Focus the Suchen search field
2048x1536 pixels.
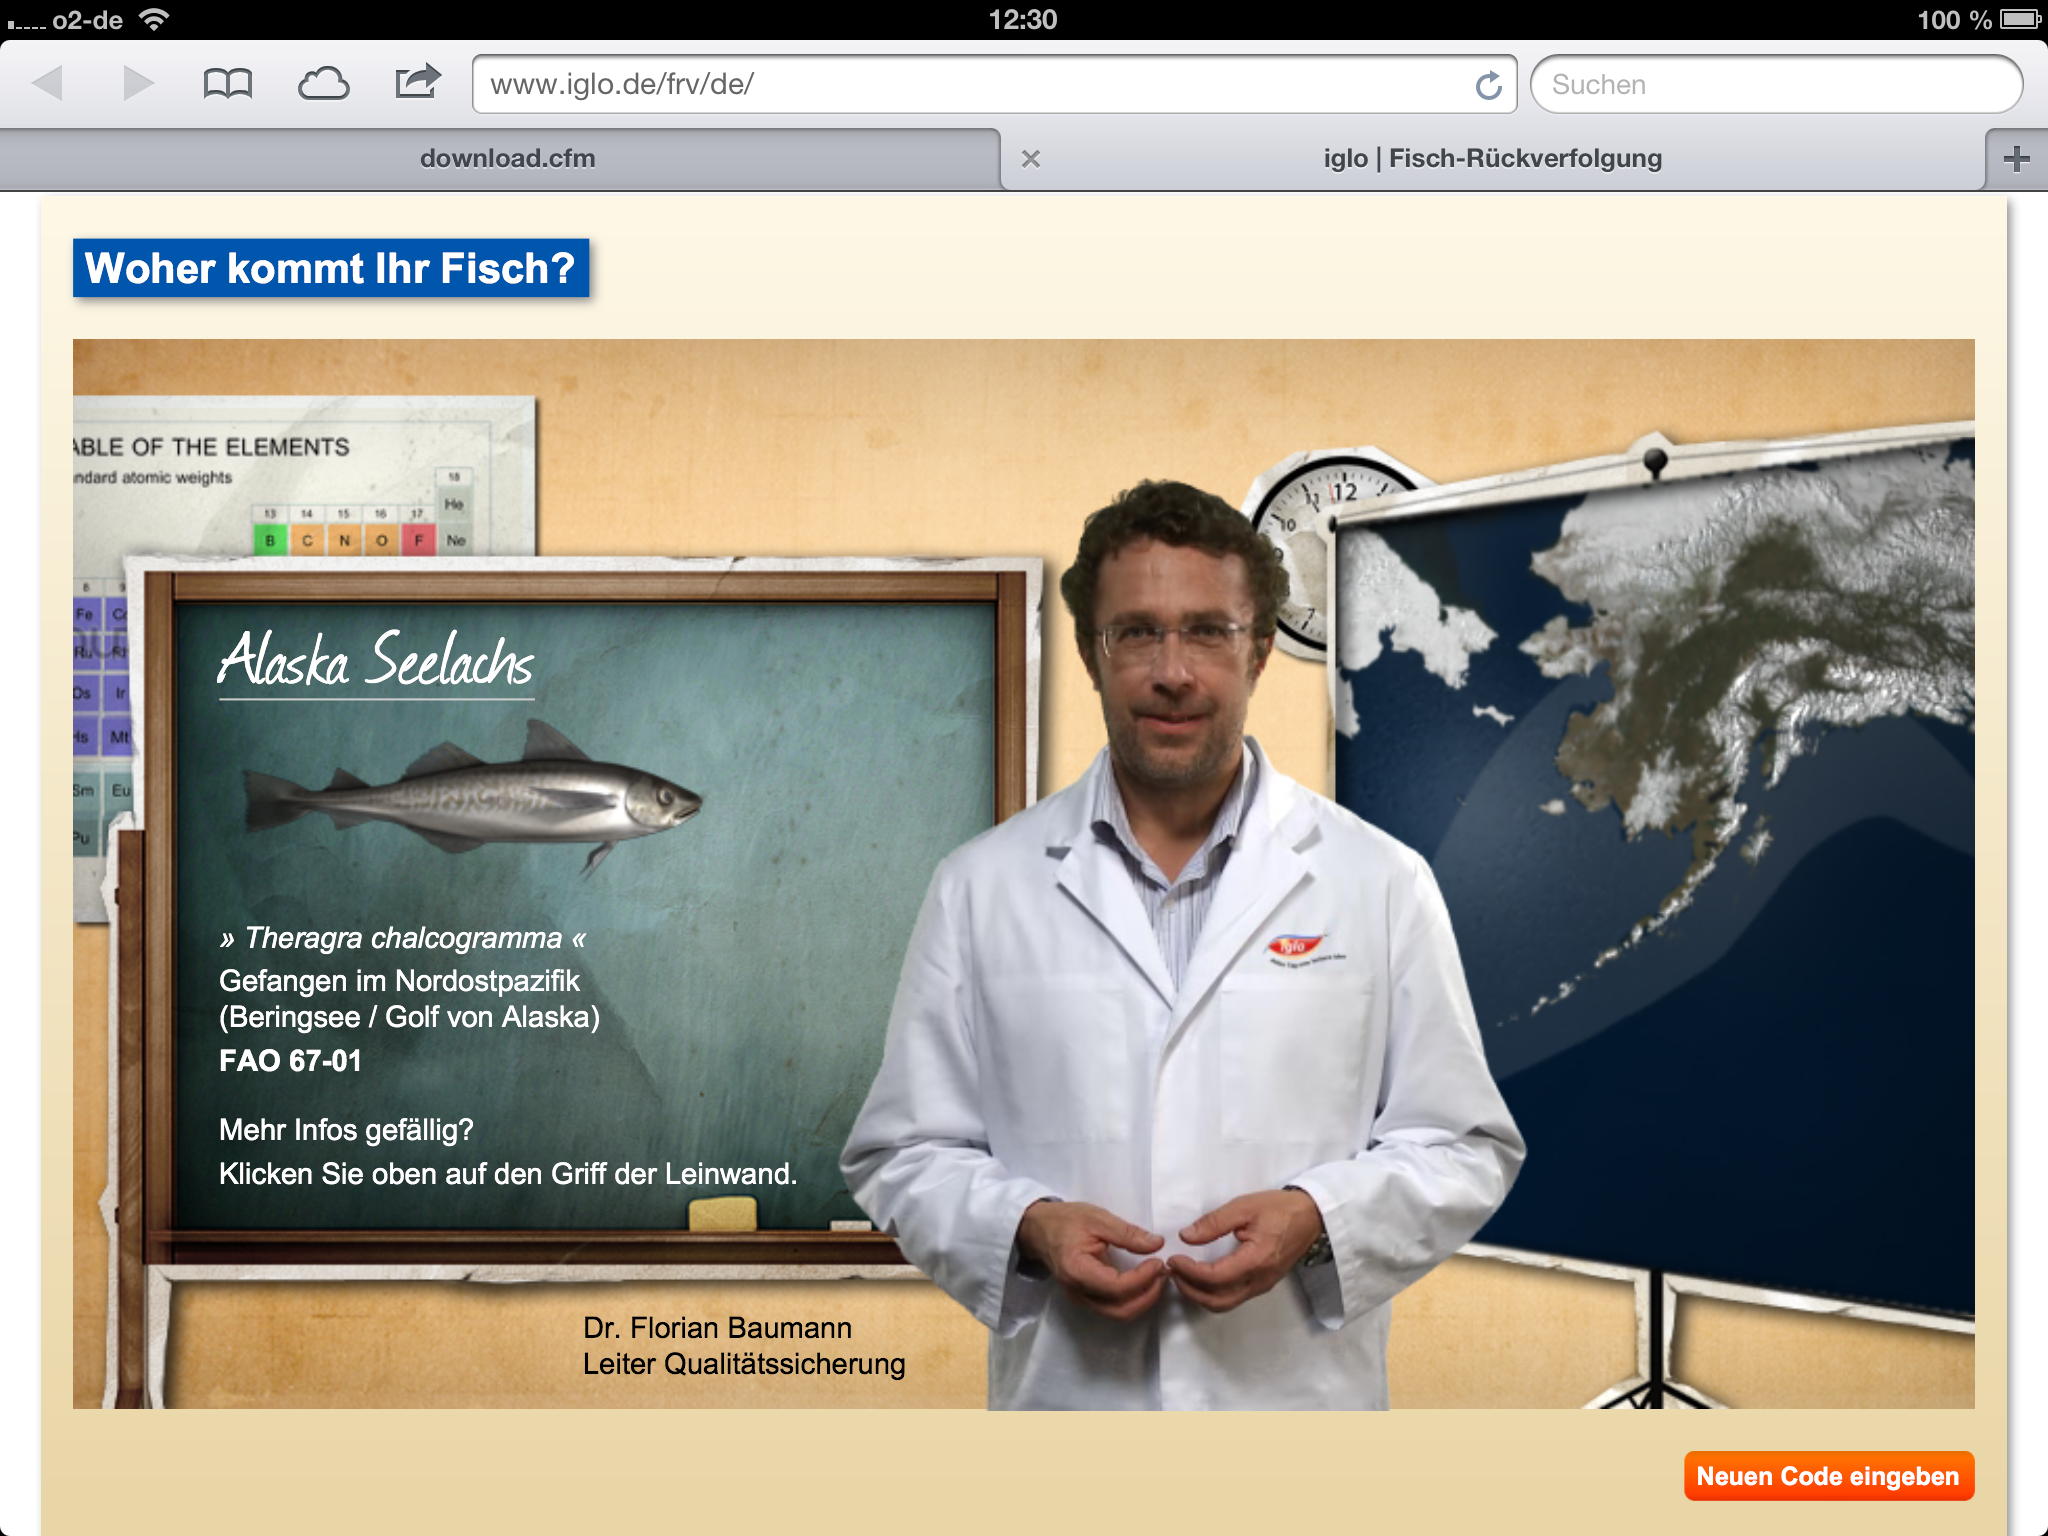pos(1775,85)
